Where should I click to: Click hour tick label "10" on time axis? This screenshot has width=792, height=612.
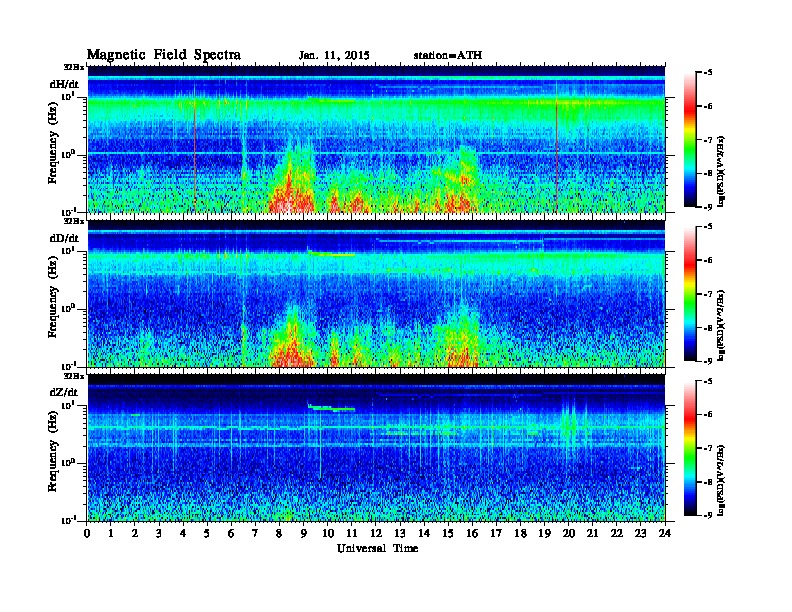[328, 533]
